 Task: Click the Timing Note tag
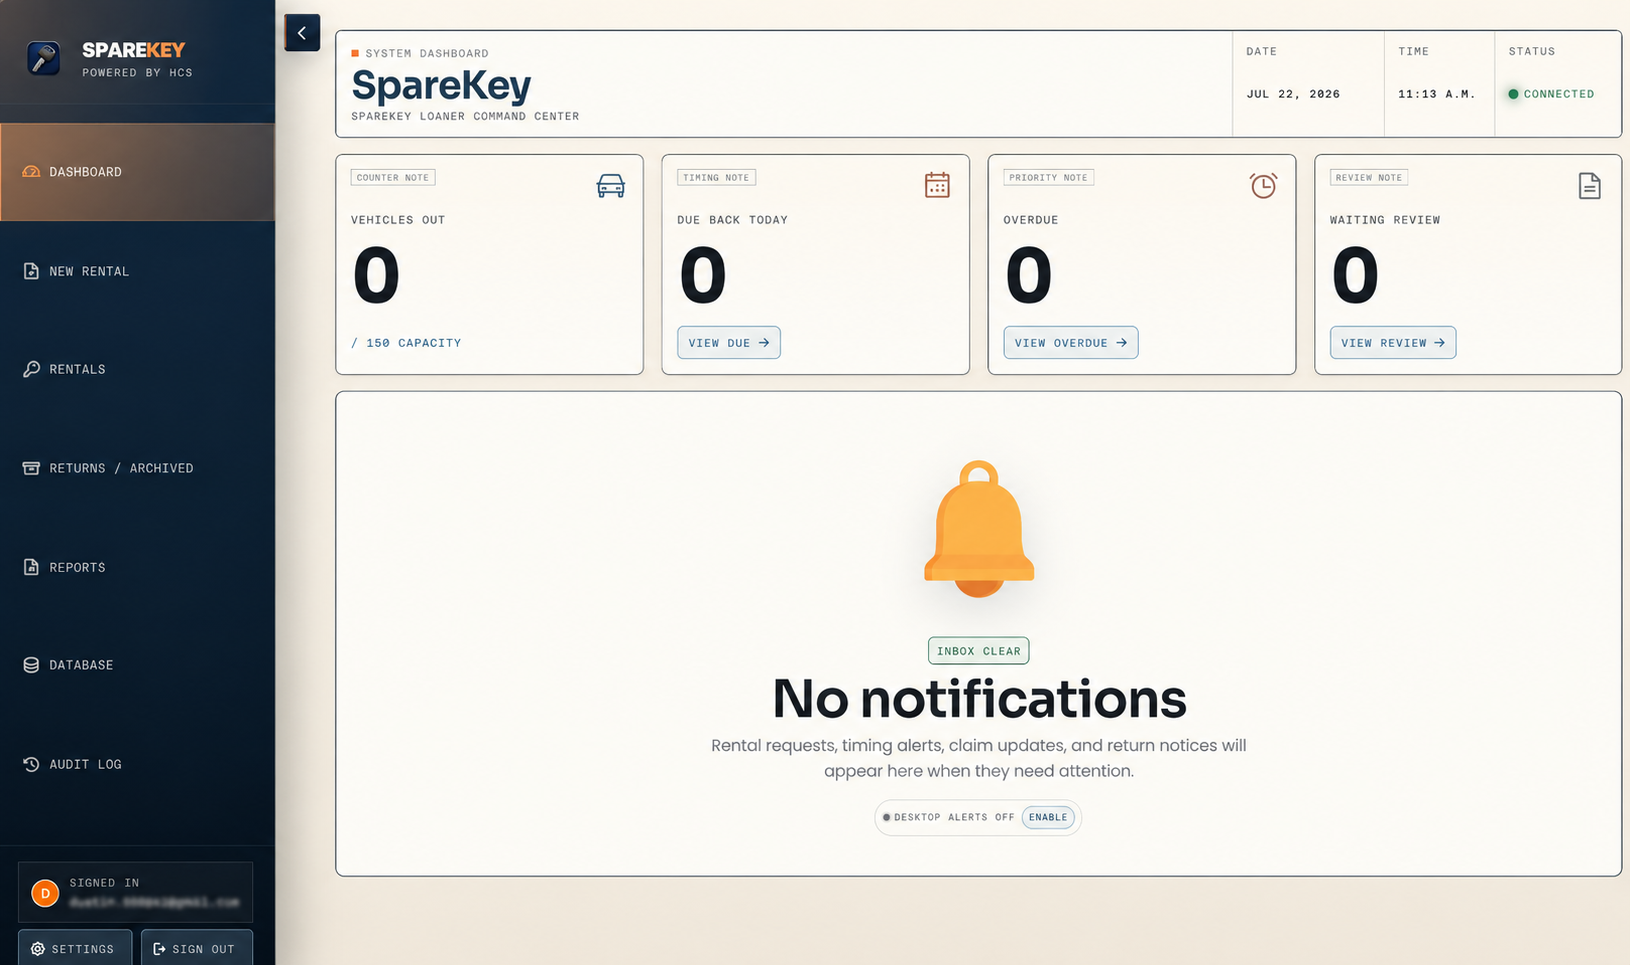(716, 178)
